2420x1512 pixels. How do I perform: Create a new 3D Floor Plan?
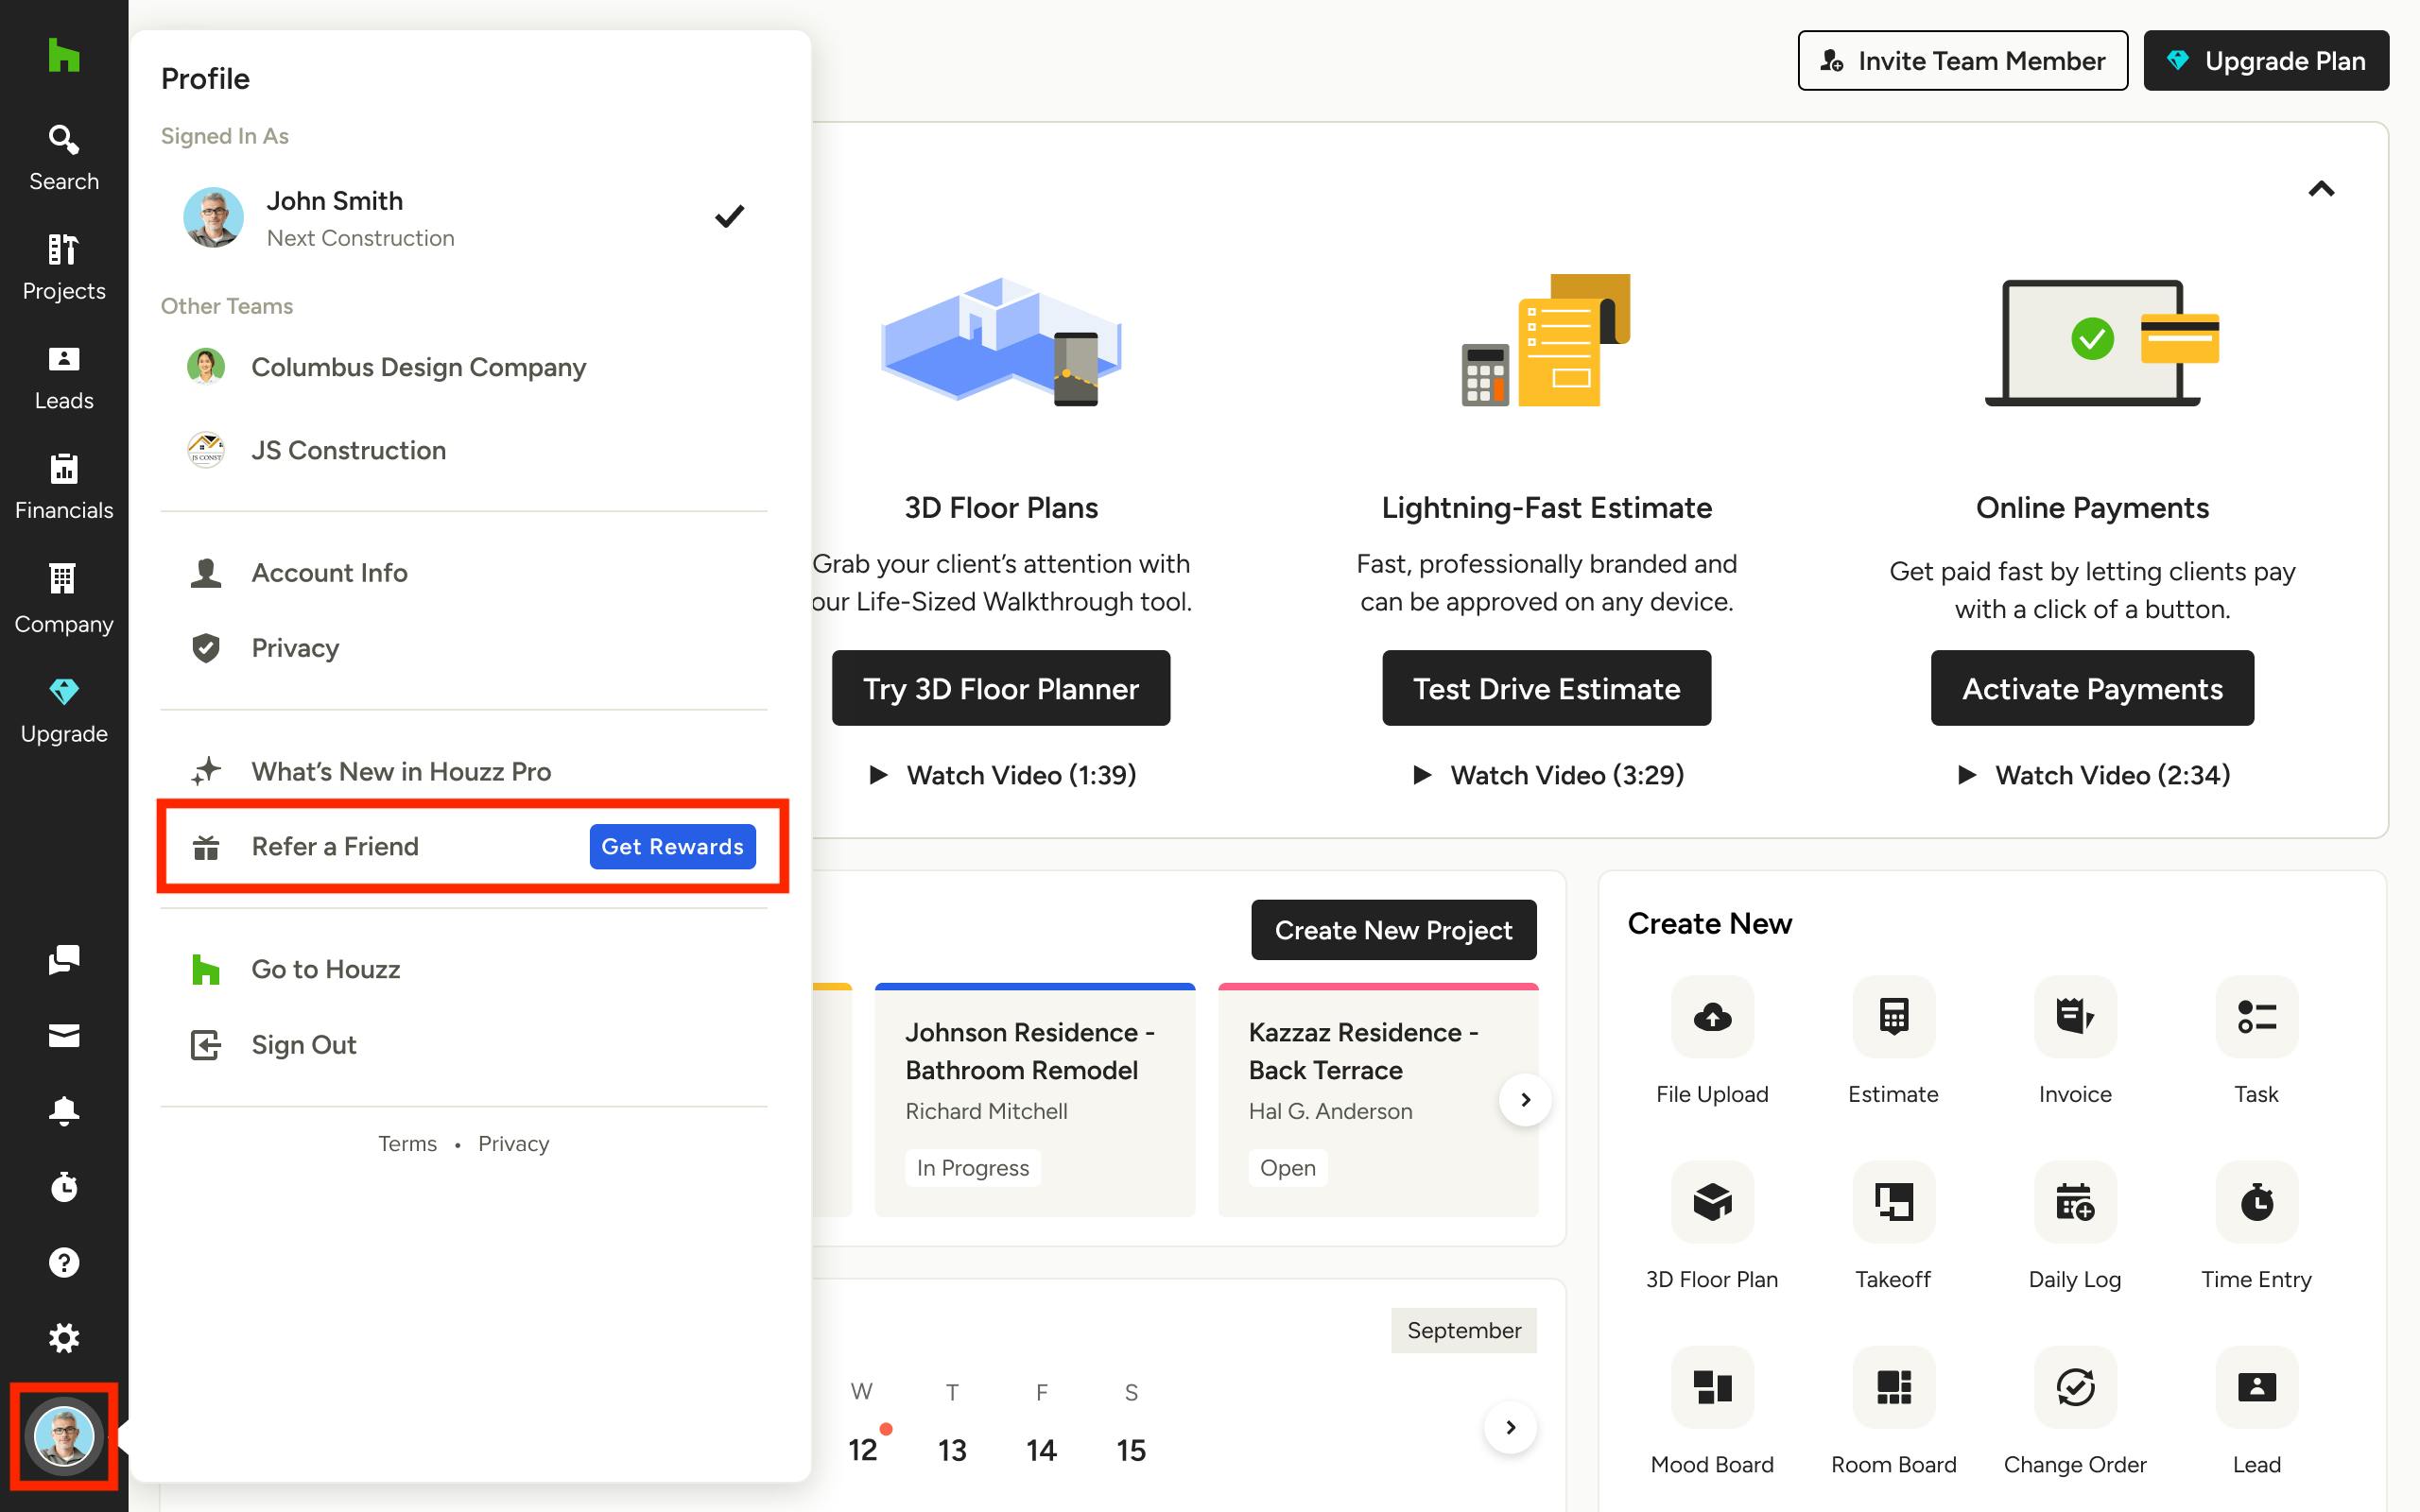point(1712,1226)
